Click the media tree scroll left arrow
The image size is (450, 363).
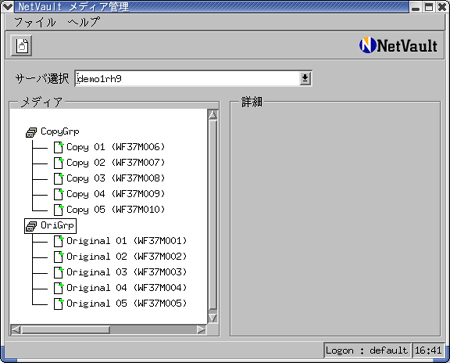[x=16, y=330]
